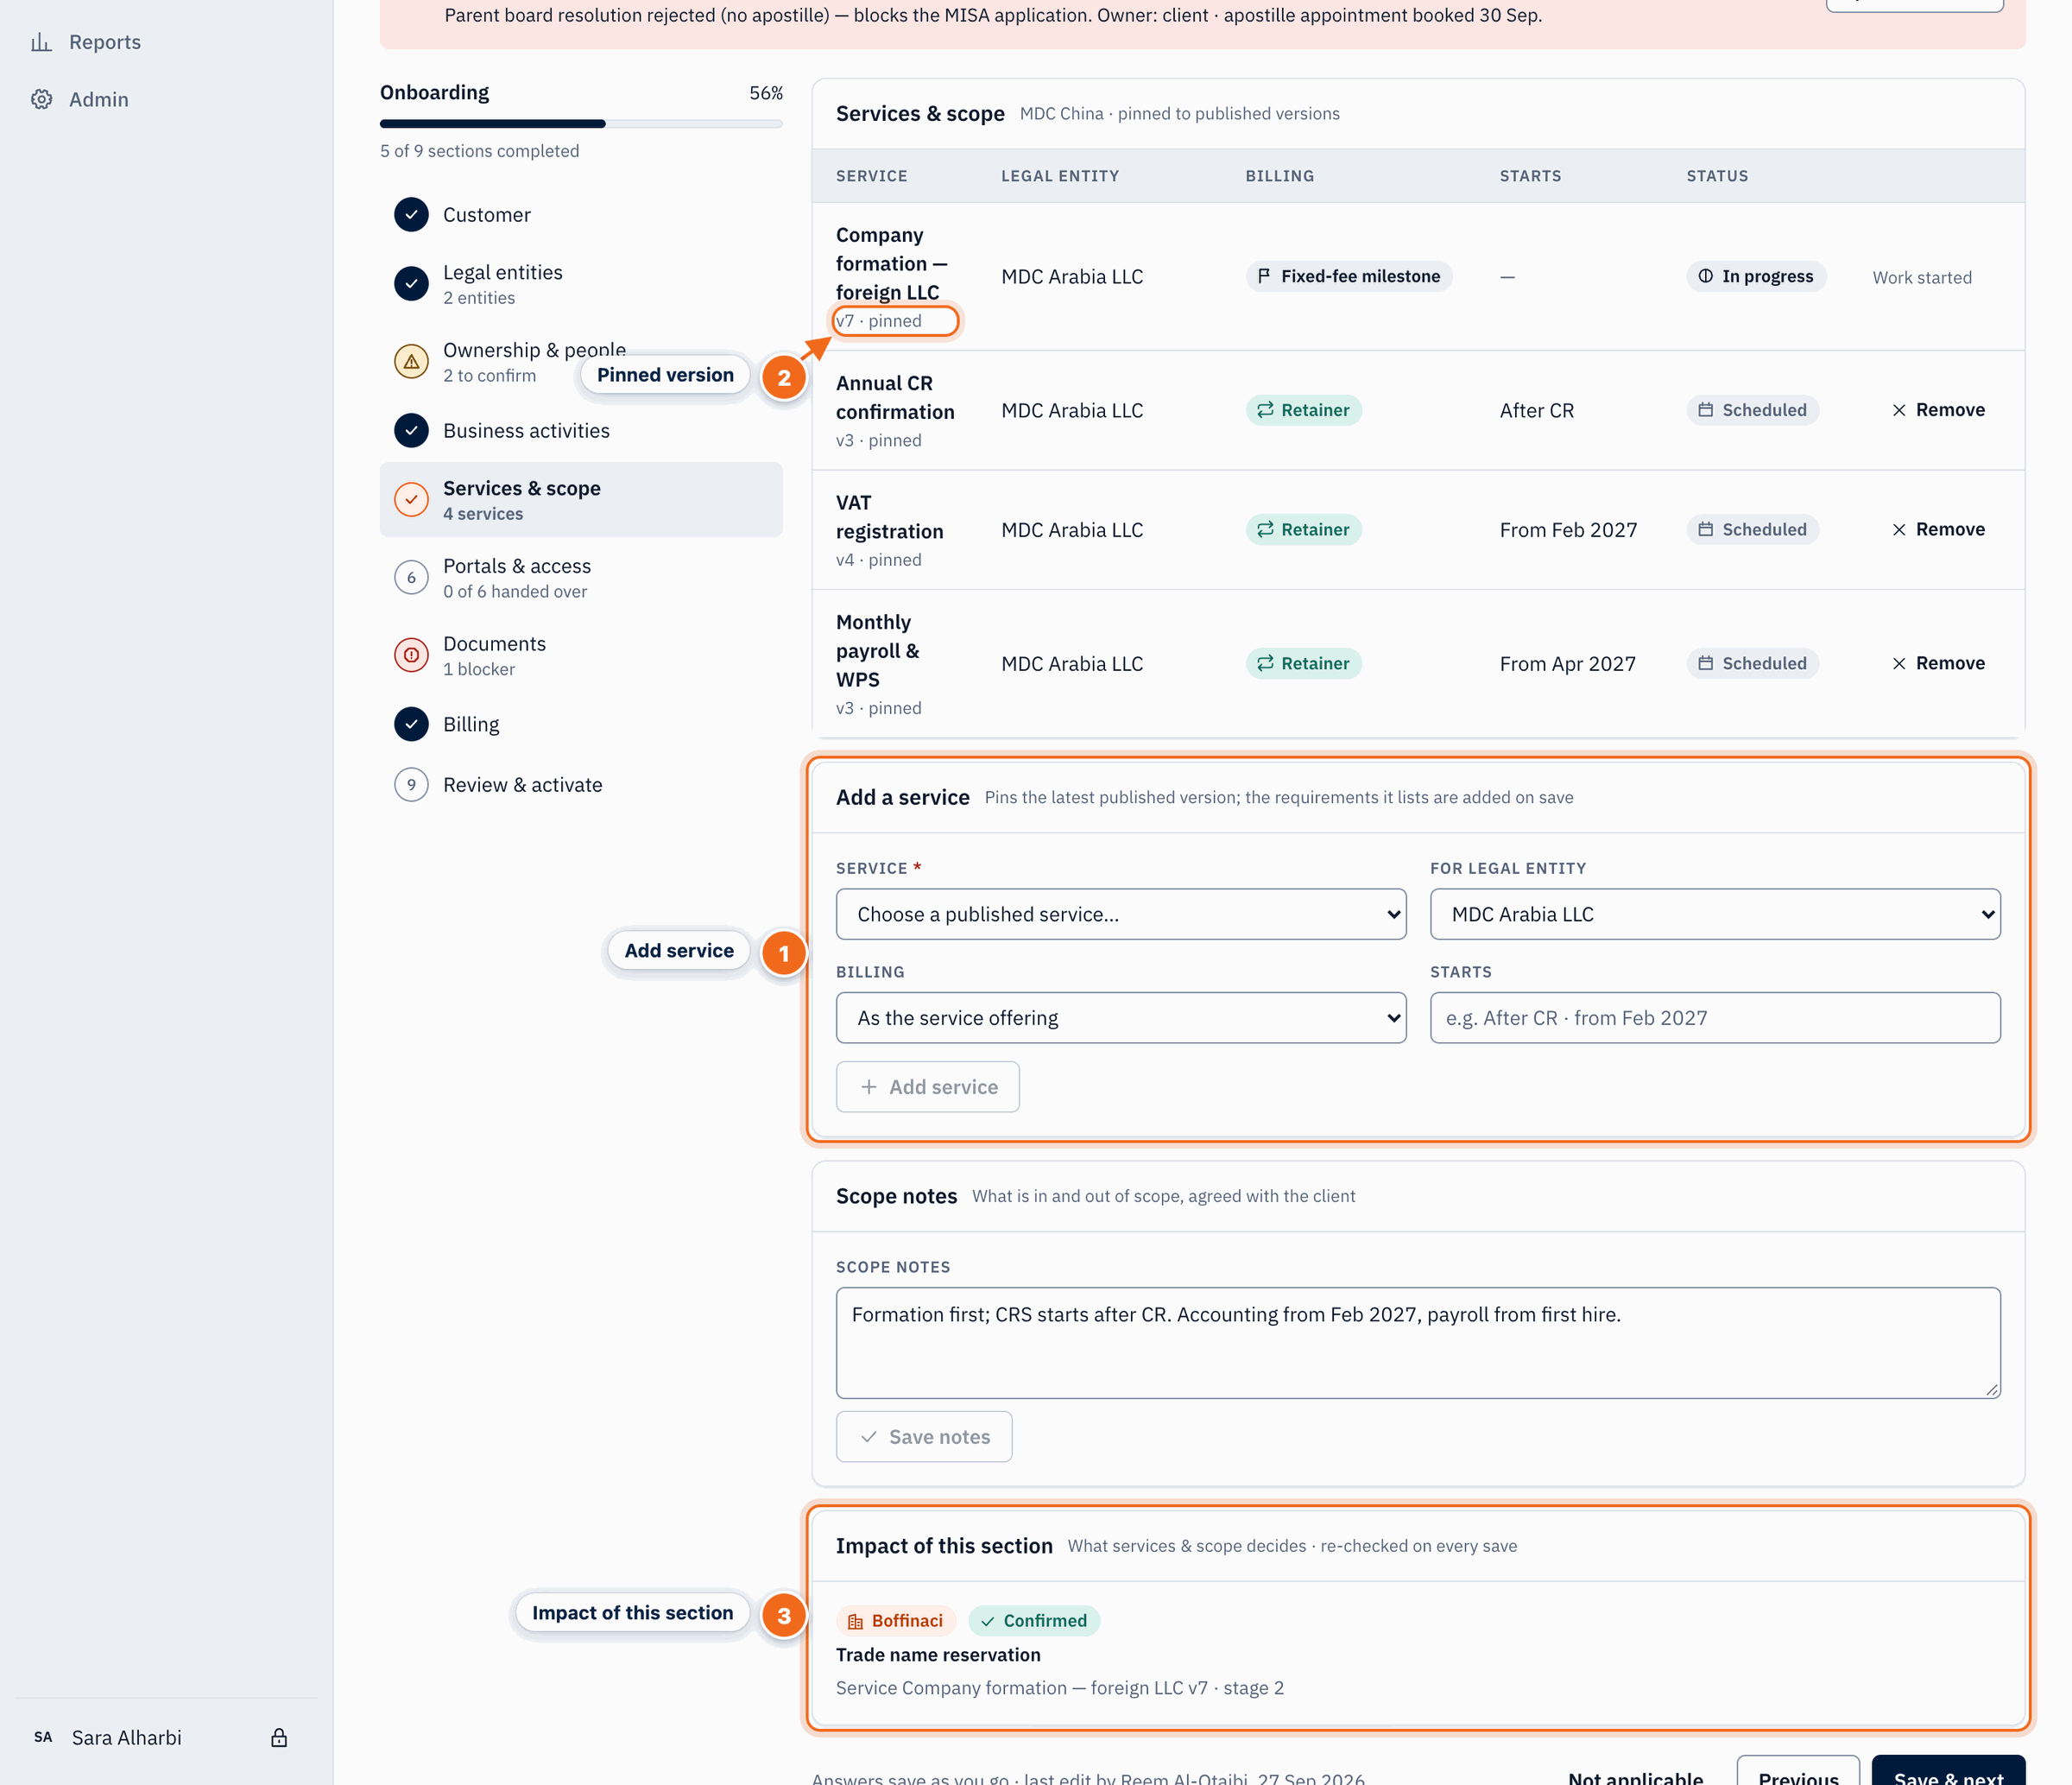Image resolution: width=2072 pixels, height=1785 pixels.
Task: Open the Documents section in onboarding
Action: (581, 655)
